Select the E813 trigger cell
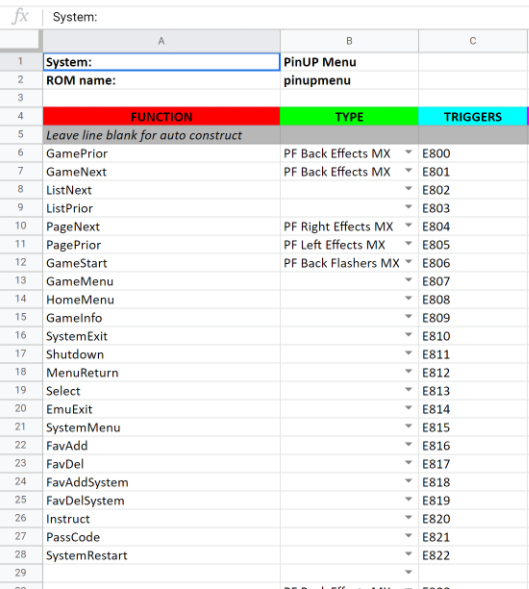This screenshot has width=529, height=589. point(473,391)
